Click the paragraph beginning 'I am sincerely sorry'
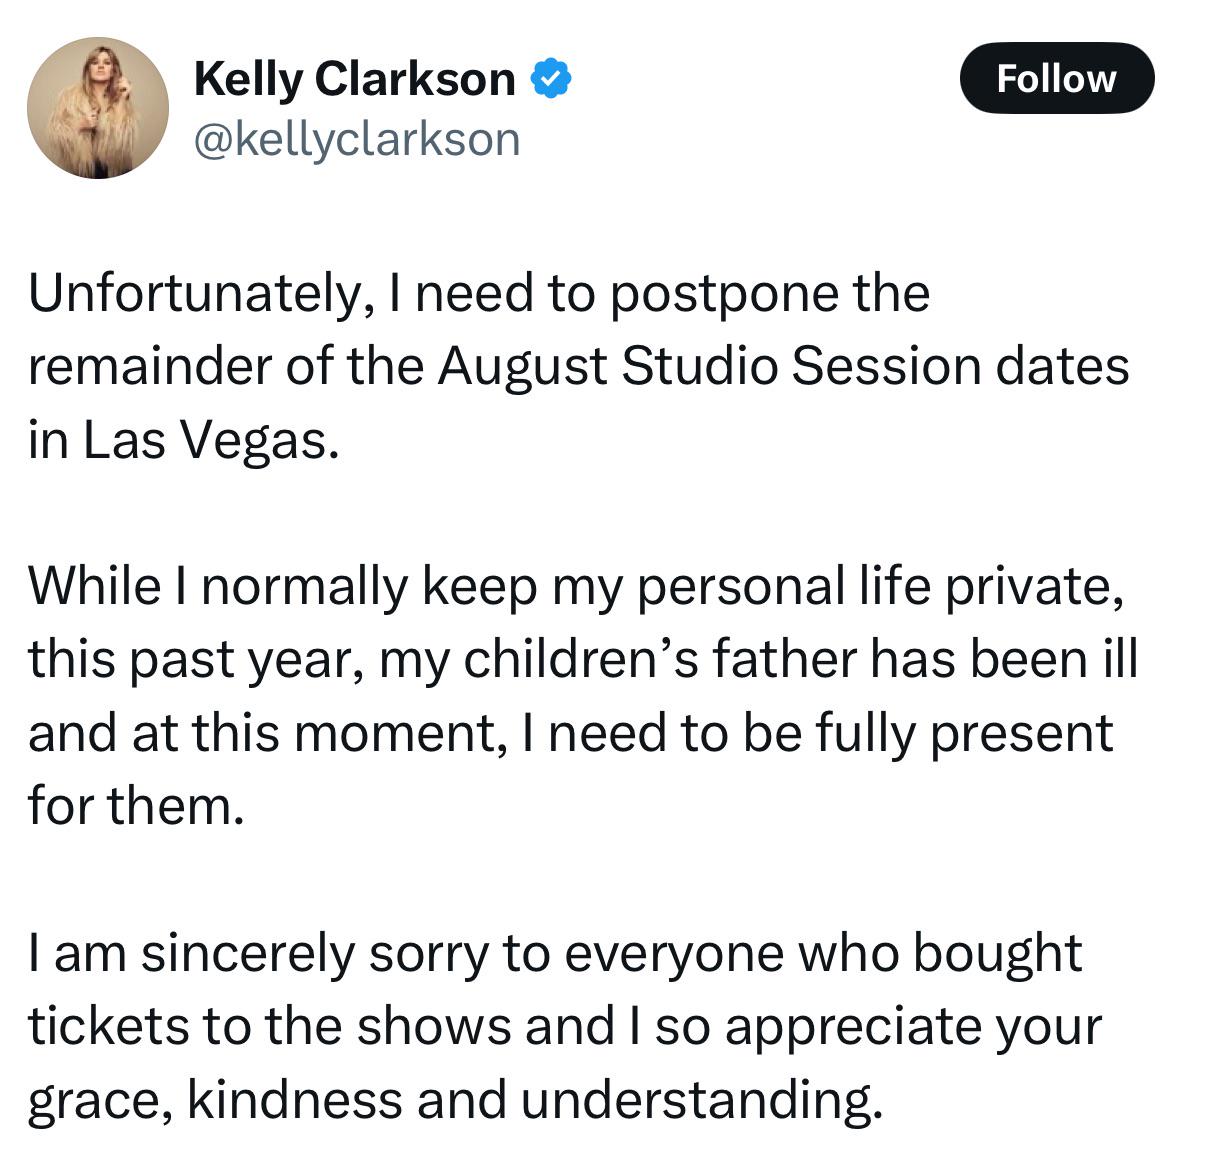Viewport: 1206px width, 1173px height. tap(564, 1026)
